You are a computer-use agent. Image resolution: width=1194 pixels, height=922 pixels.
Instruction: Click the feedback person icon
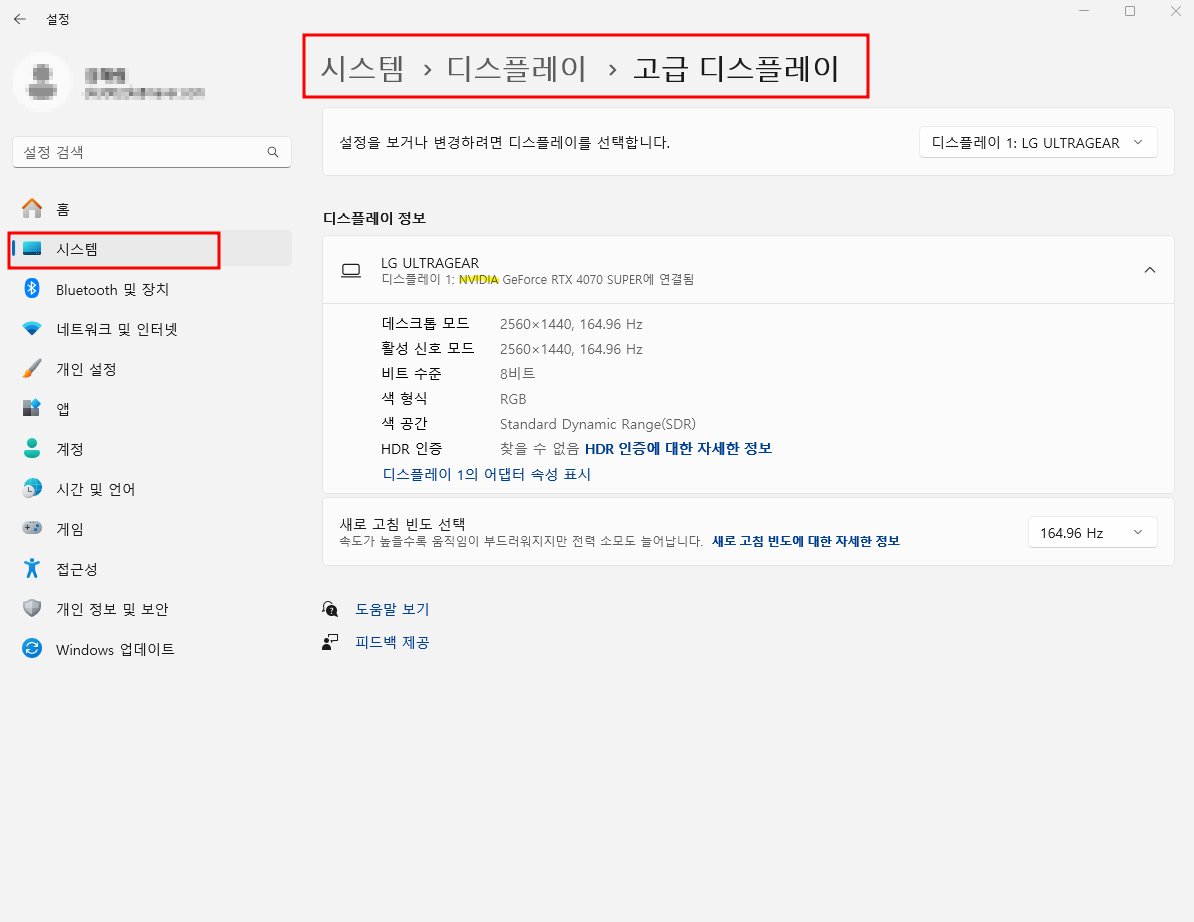pos(330,642)
